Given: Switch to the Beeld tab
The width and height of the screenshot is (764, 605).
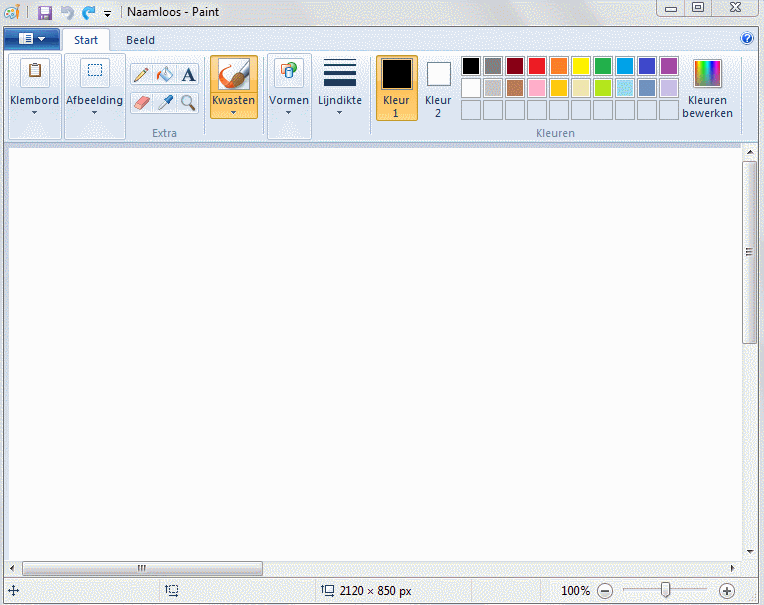Looking at the screenshot, I should (140, 41).
